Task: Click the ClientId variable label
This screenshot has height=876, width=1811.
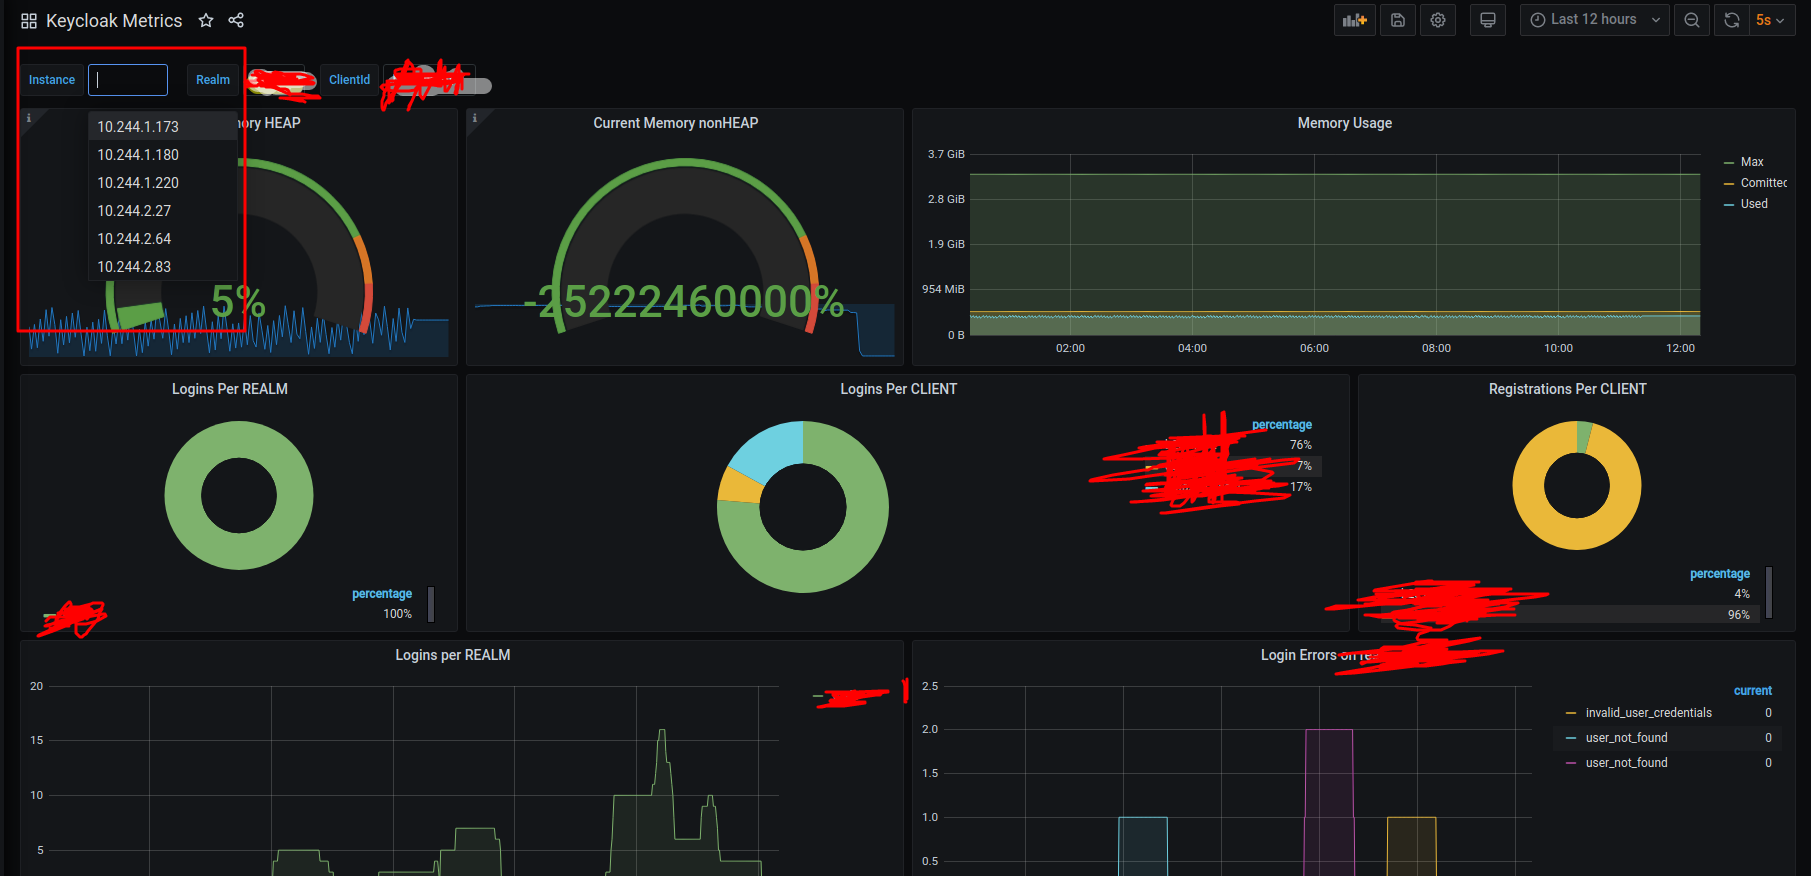Action: point(350,80)
